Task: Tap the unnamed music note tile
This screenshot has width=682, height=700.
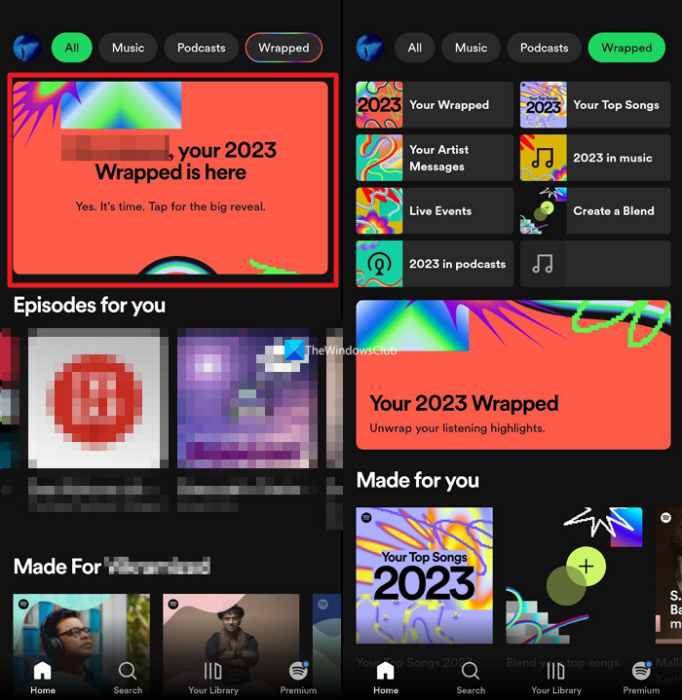Action: tap(595, 264)
